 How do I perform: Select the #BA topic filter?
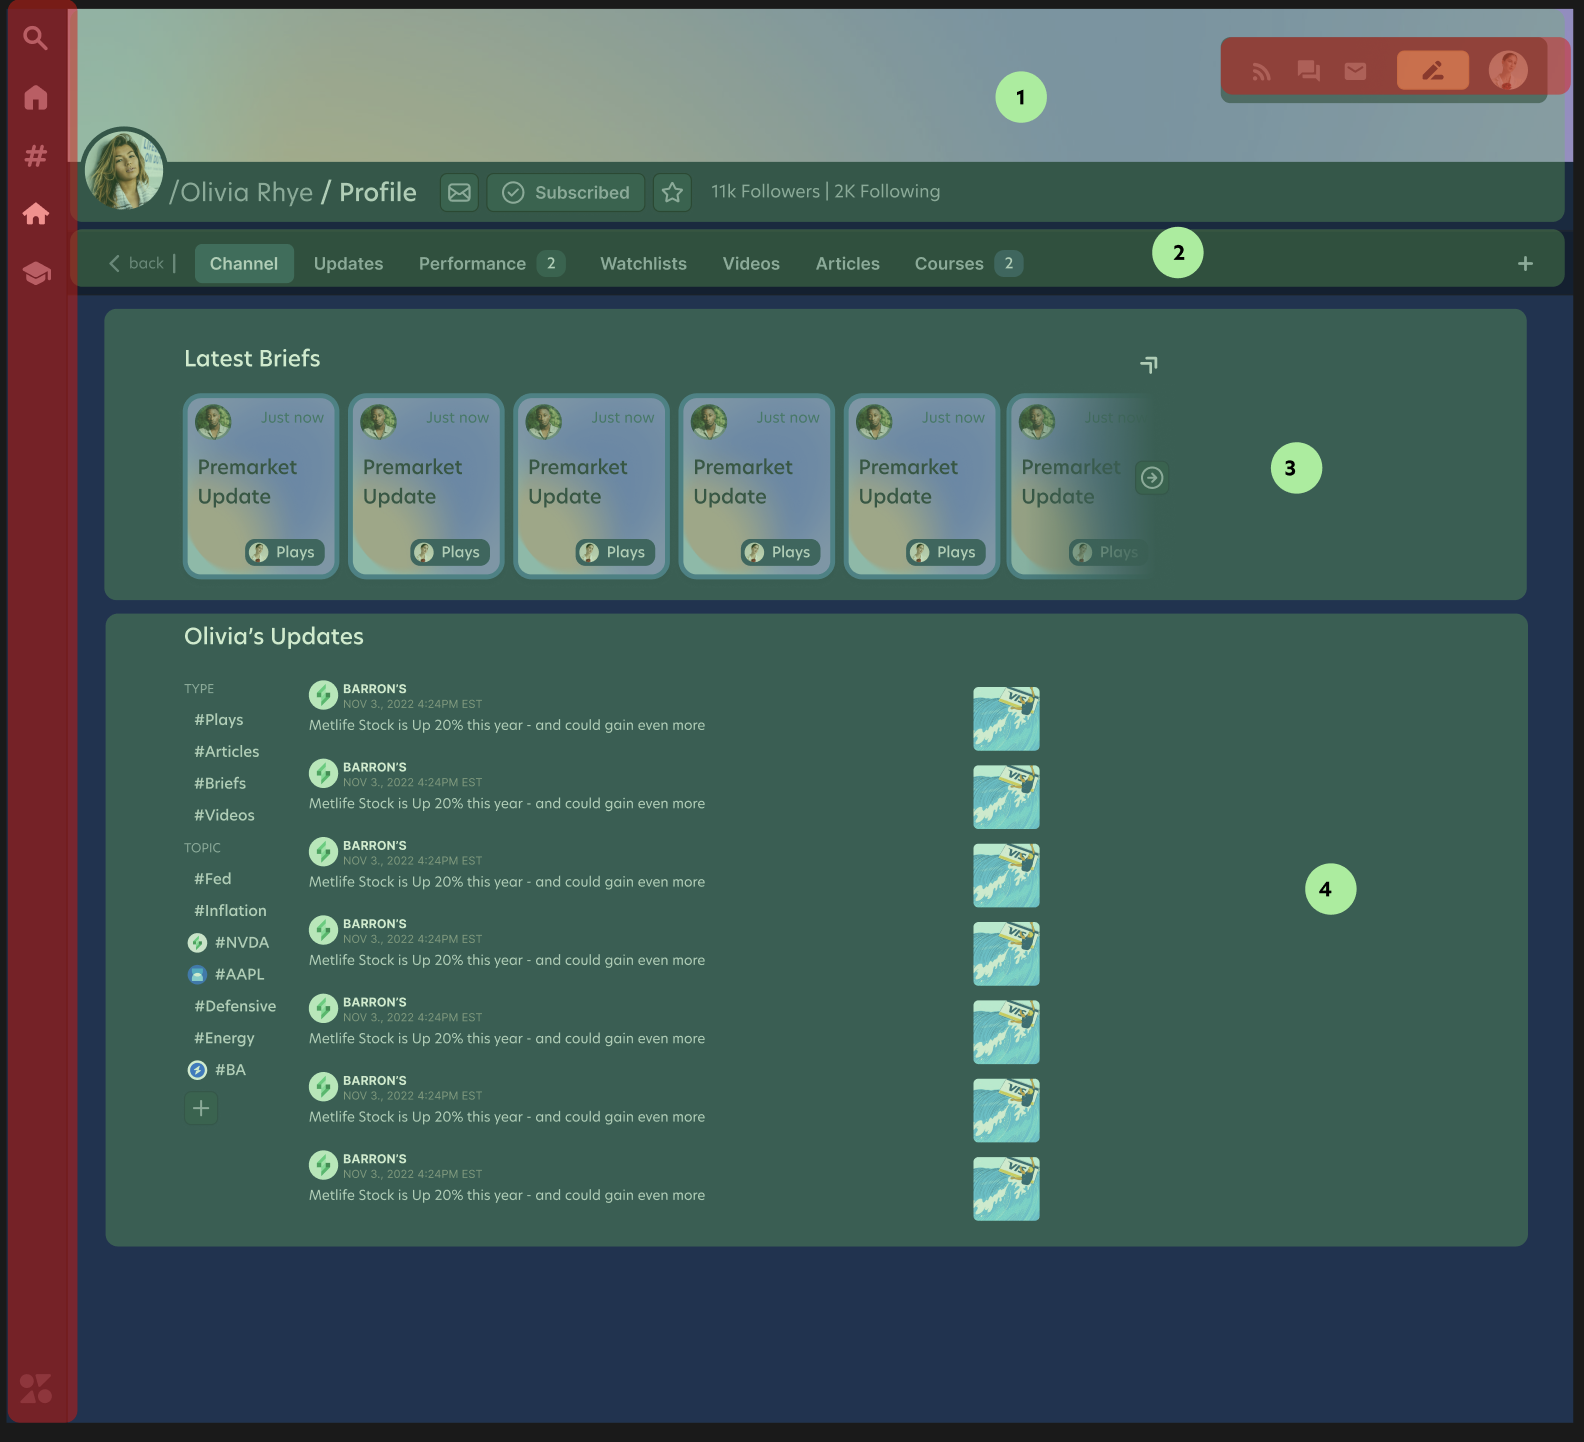tap(217, 1070)
